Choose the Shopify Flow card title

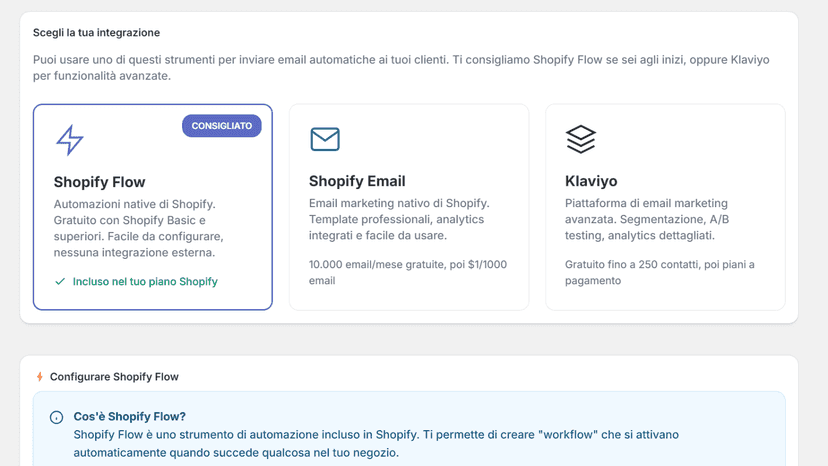pos(99,182)
